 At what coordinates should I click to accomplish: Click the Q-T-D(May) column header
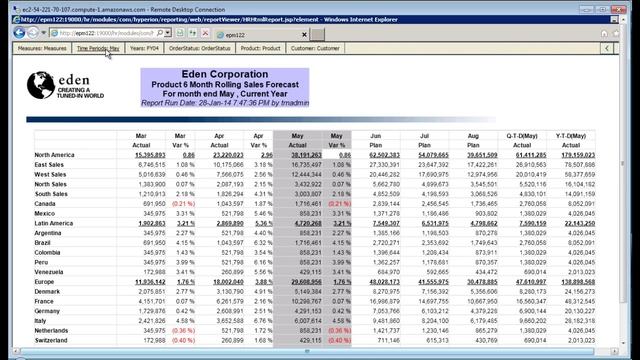click(522, 136)
